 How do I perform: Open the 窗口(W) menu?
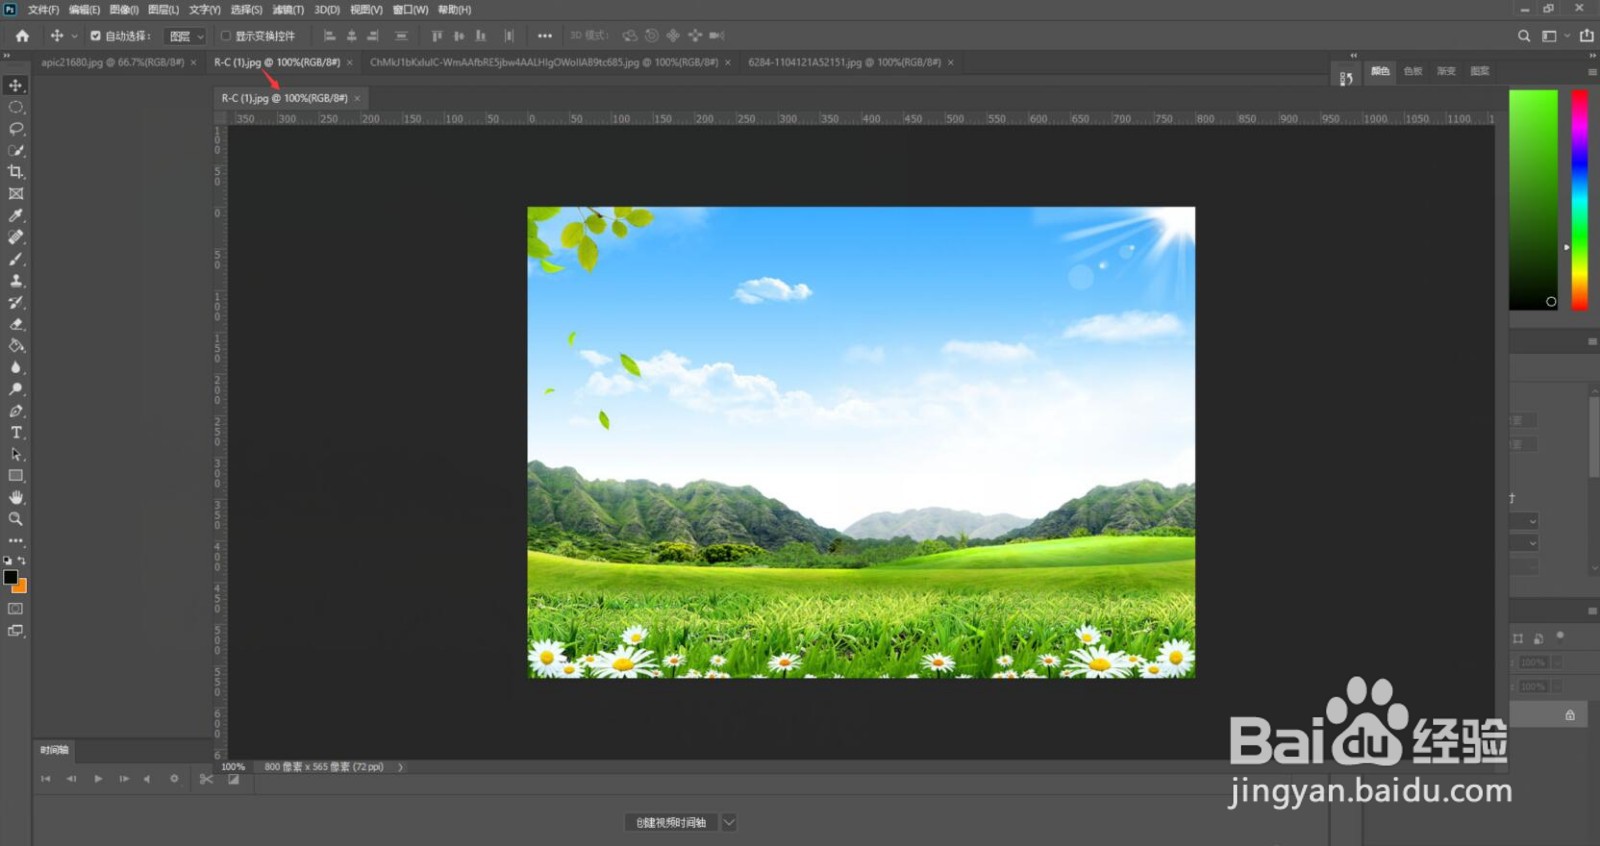click(410, 9)
